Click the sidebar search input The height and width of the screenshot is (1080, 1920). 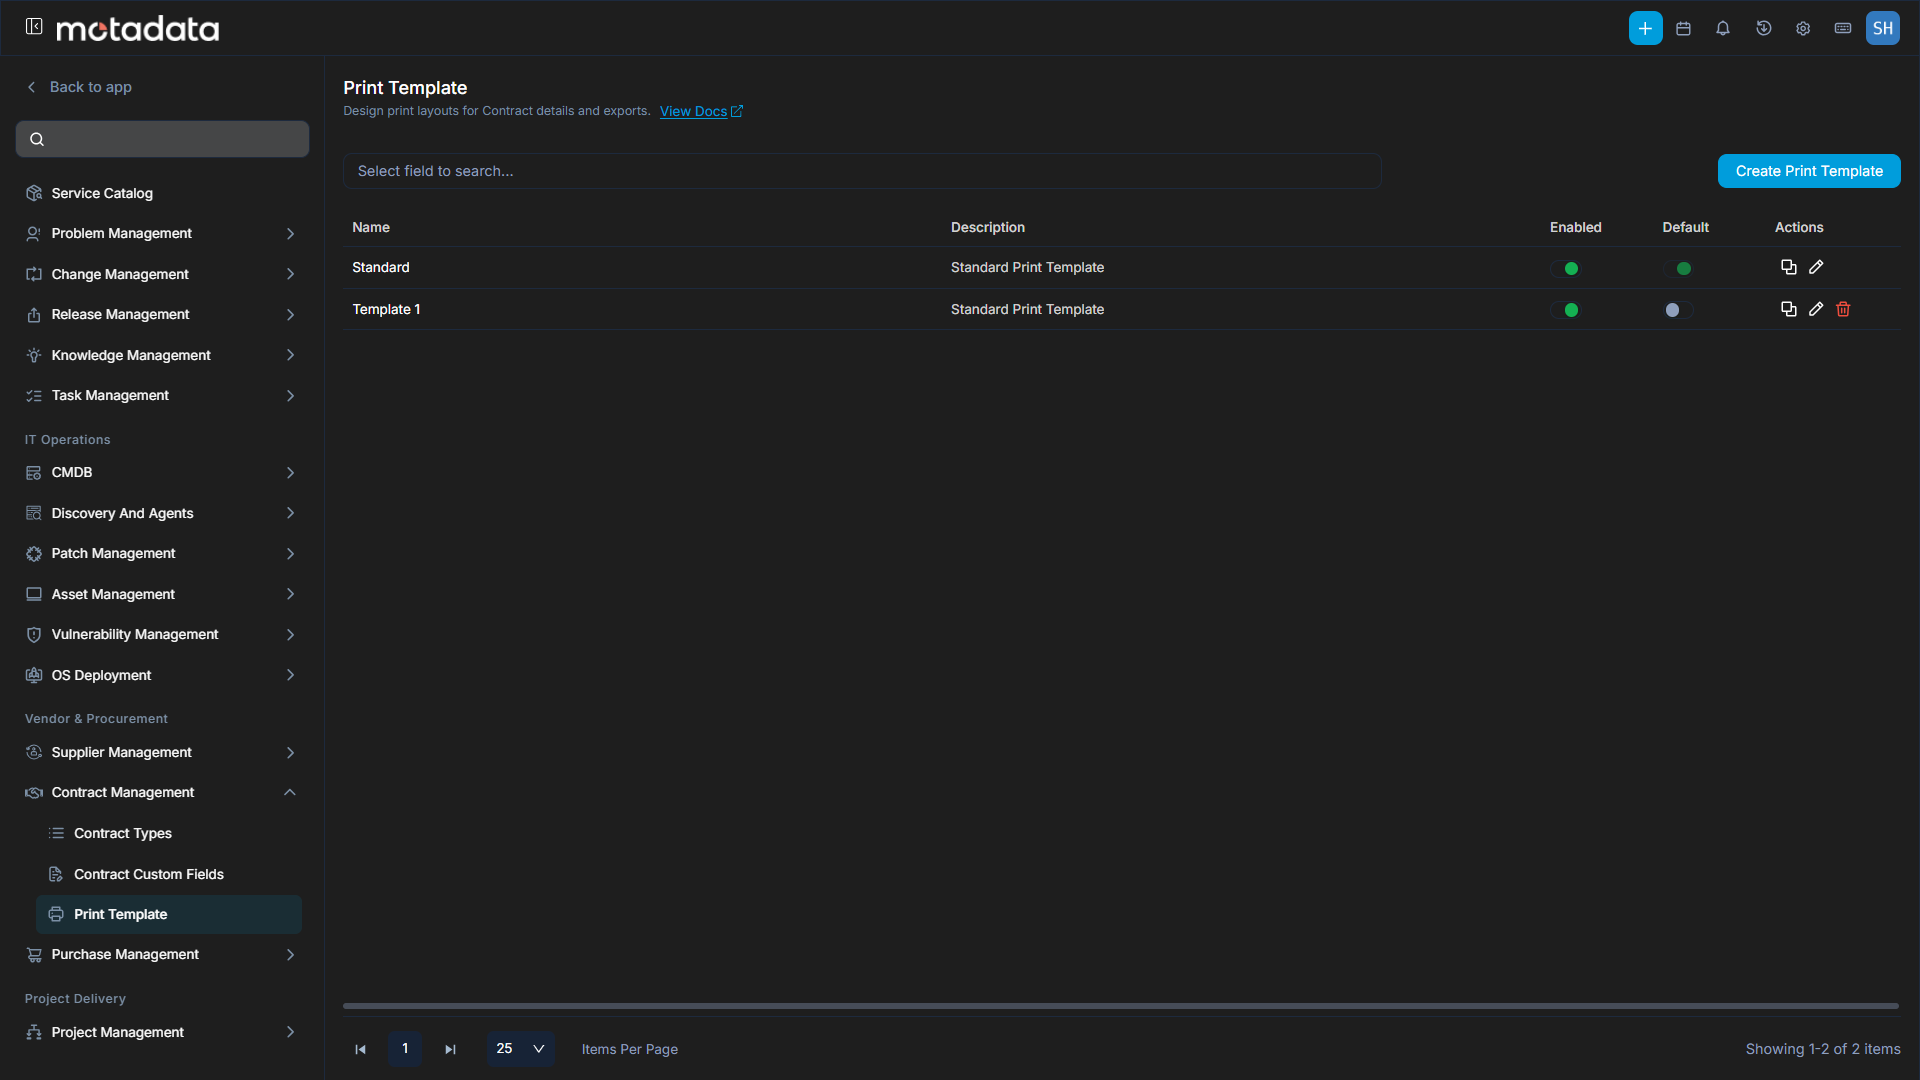[x=162, y=139]
